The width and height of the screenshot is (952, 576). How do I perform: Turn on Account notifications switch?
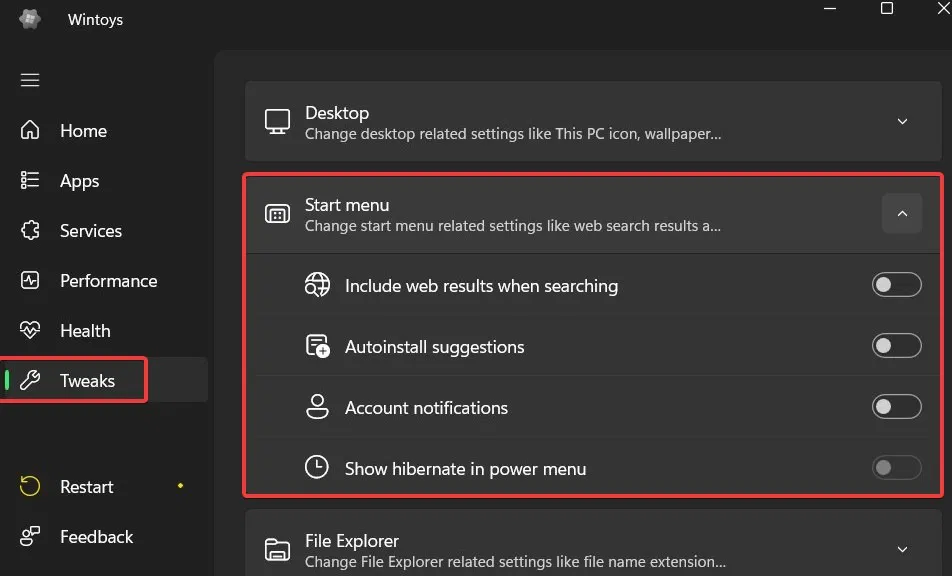pos(896,408)
